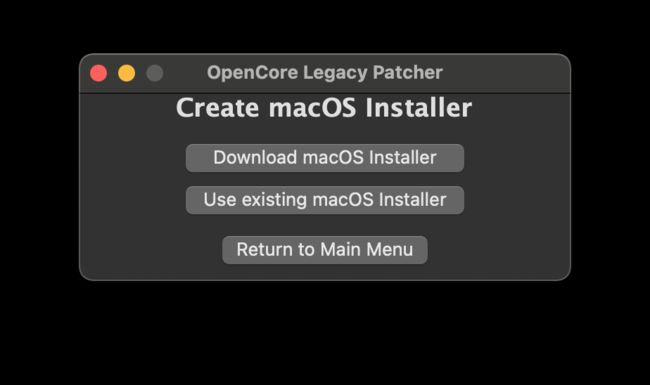
Task: Focus the window by clicking its title bar
Action: (x=506, y=73)
